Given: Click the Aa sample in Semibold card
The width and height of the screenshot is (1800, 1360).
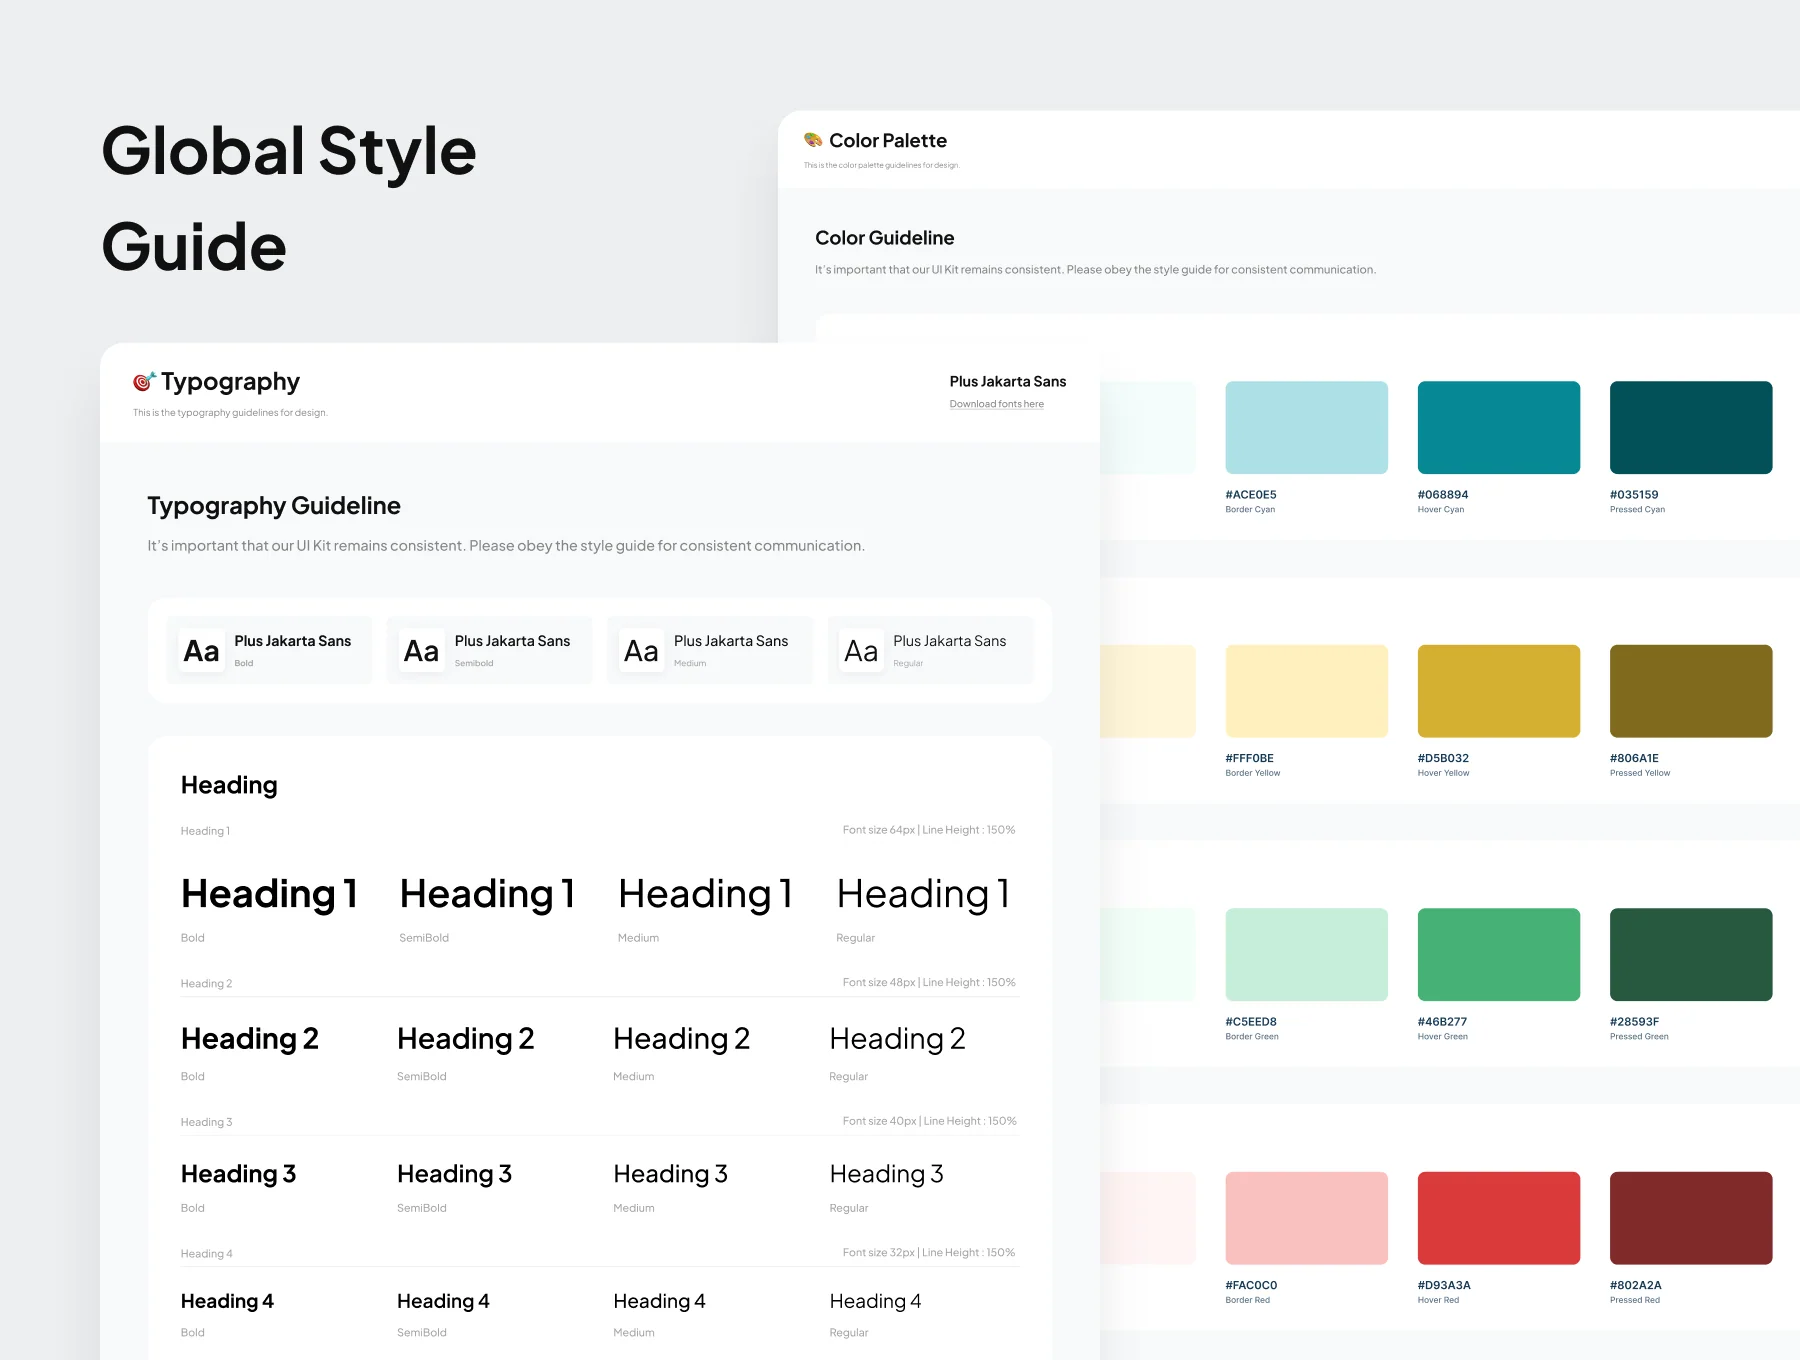Looking at the screenshot, I should pyautogui.click(x=421, y=651).
